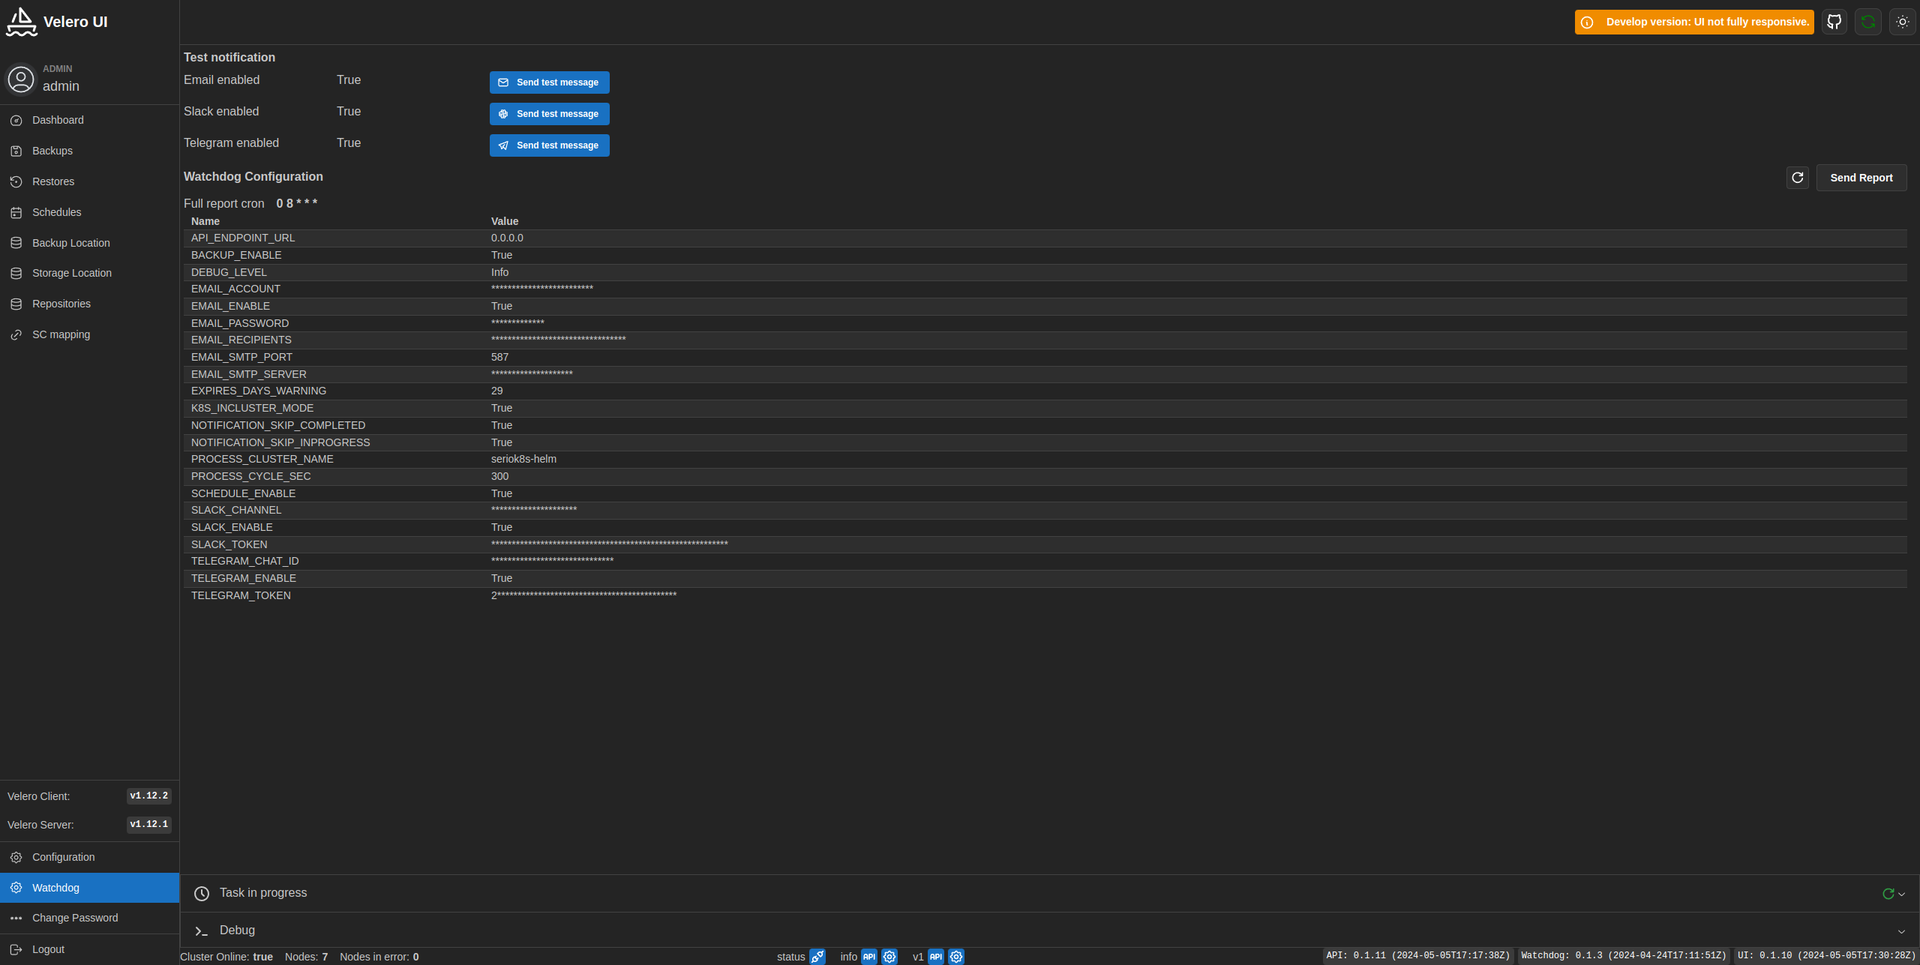The width and height of the screenshot is (1920, 965).
Task: Click the UI version status bar entry
Action: pos(1826,956)
